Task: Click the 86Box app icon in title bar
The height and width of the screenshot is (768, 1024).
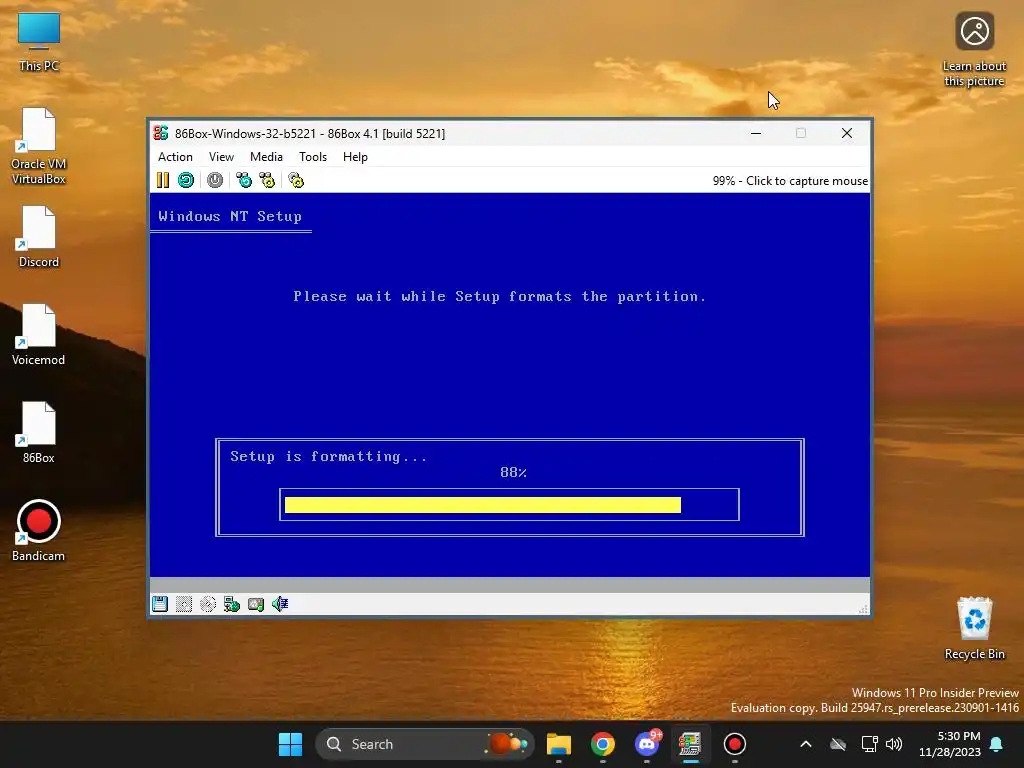Action: coord(161,133)
